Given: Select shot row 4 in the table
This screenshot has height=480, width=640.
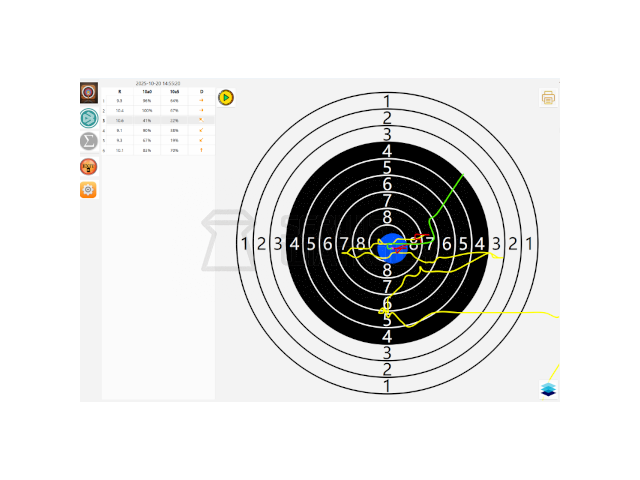Looking at the screenshot, I should 158,131.
